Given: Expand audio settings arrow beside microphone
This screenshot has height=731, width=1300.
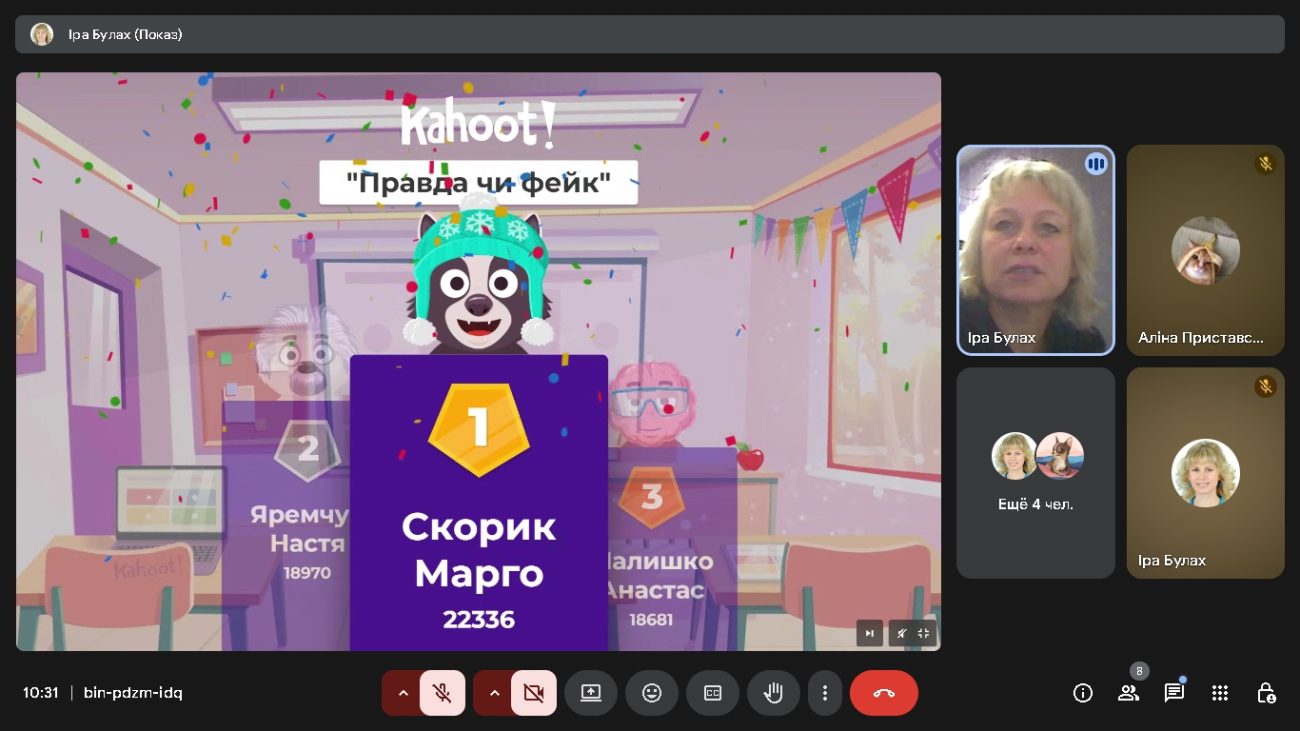Looking at the screenshot, I should pos(403,693).
